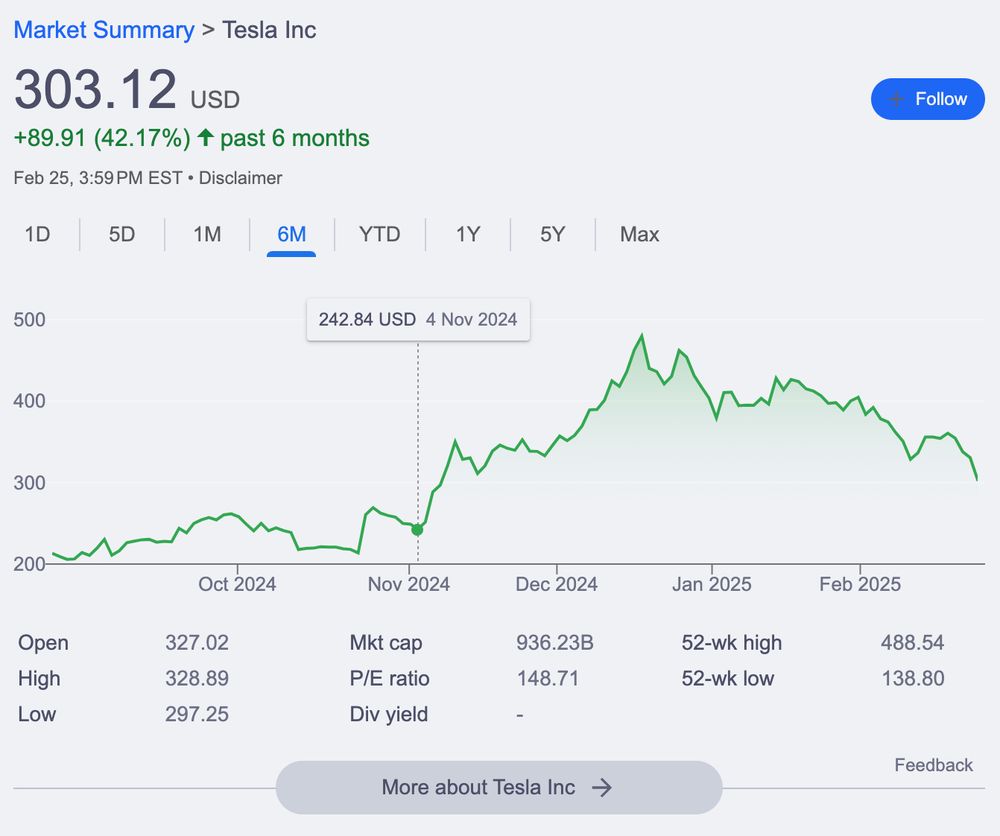The image size is (1000, 836).
Task: Click the +89.91 (42.17%) change text
Action: point(102,138)
